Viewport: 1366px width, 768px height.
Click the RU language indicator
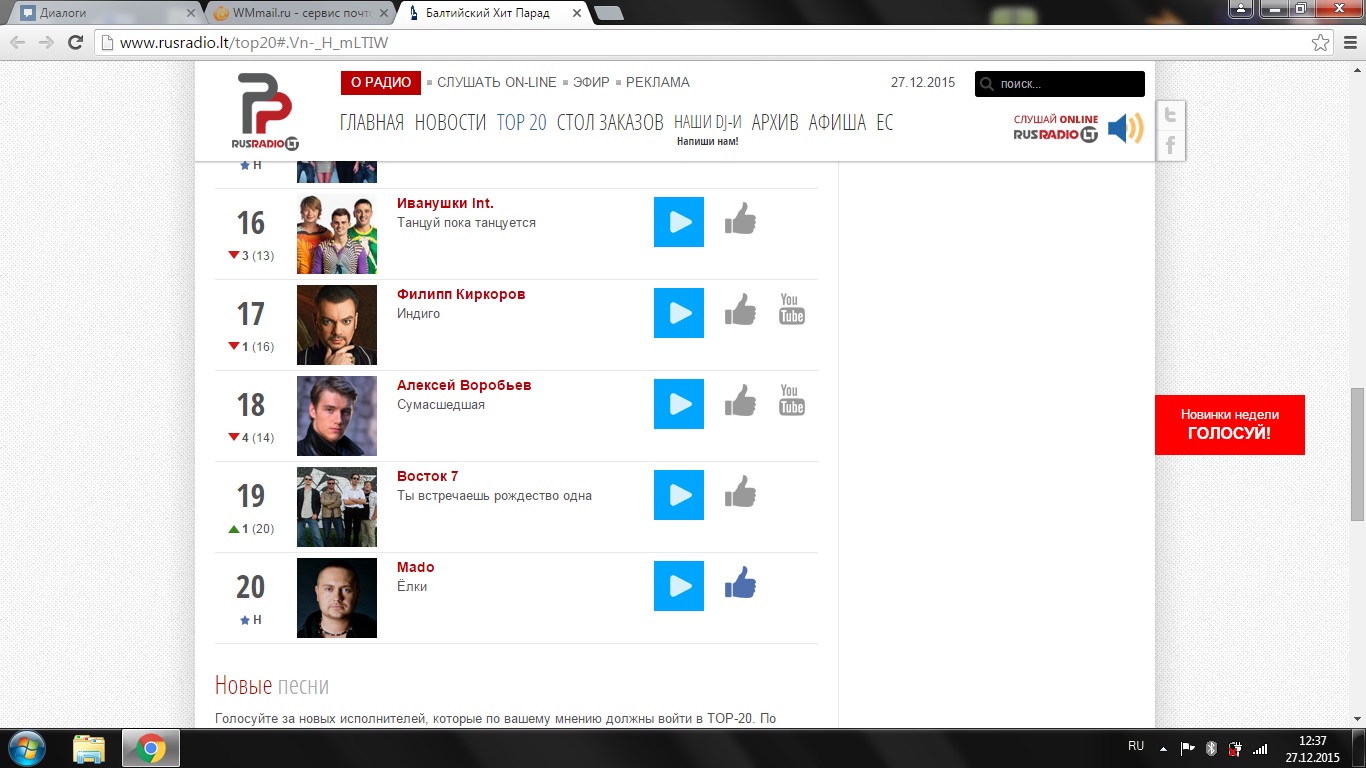pyautogui.click(x=1136, y=746)
